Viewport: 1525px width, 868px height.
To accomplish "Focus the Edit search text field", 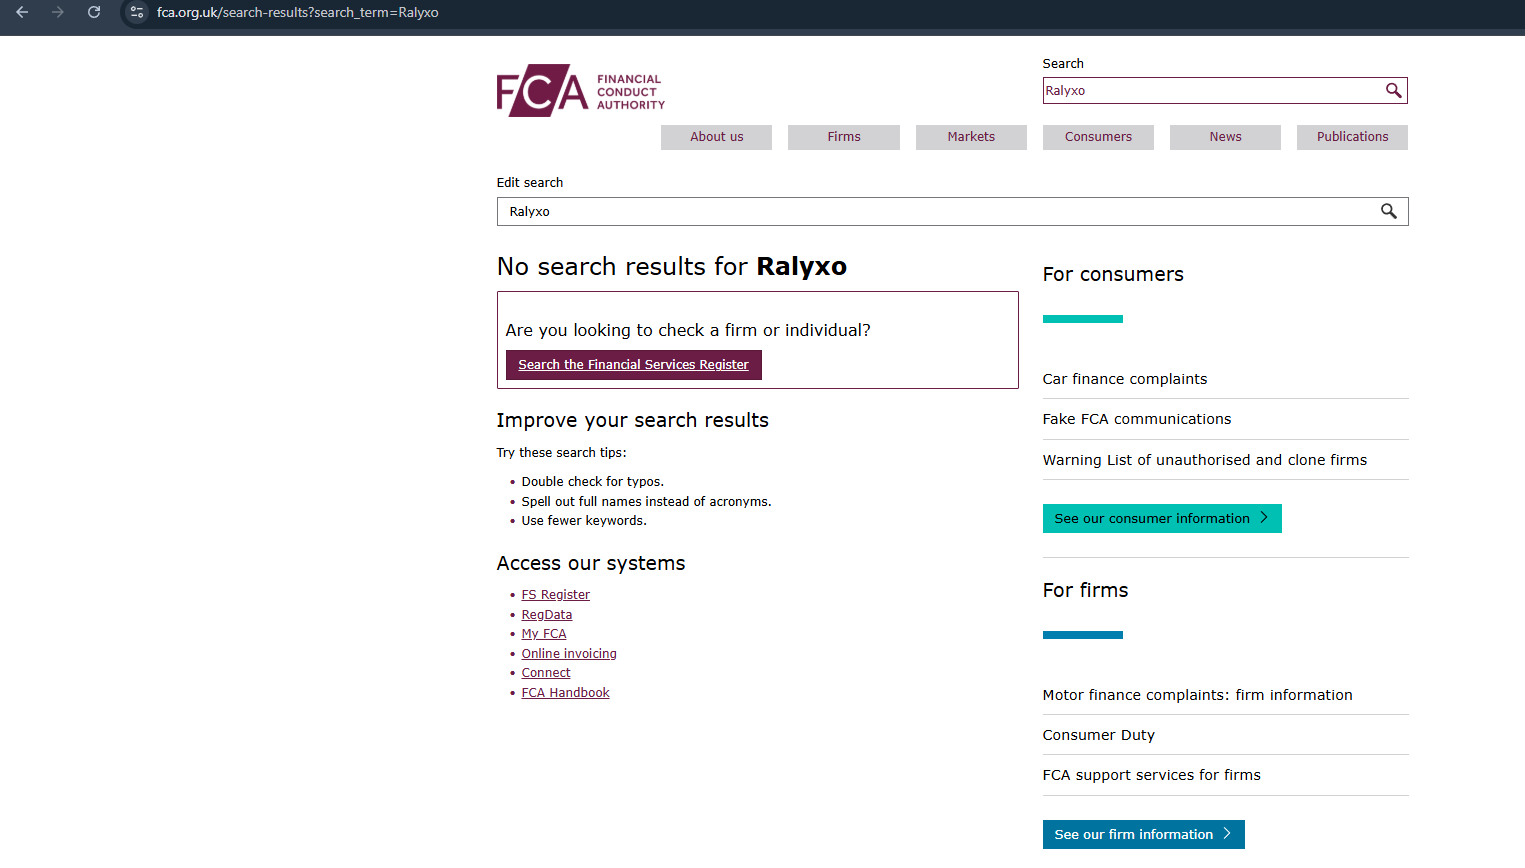I will coord(930,211).
